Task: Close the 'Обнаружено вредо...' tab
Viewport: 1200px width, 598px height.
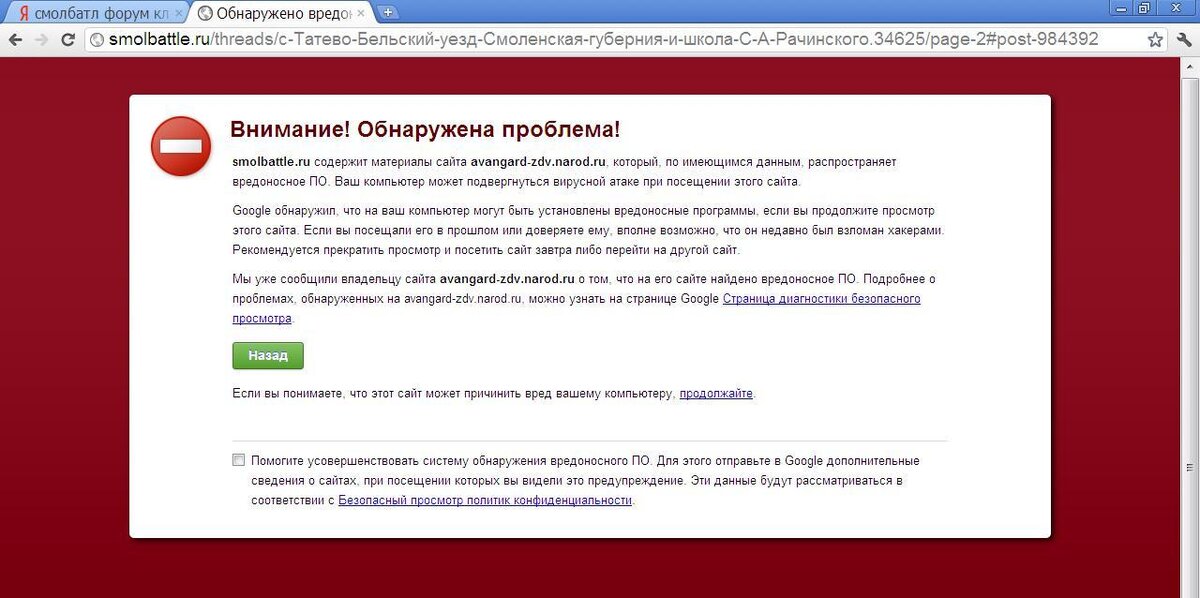Action: [361, 13]
